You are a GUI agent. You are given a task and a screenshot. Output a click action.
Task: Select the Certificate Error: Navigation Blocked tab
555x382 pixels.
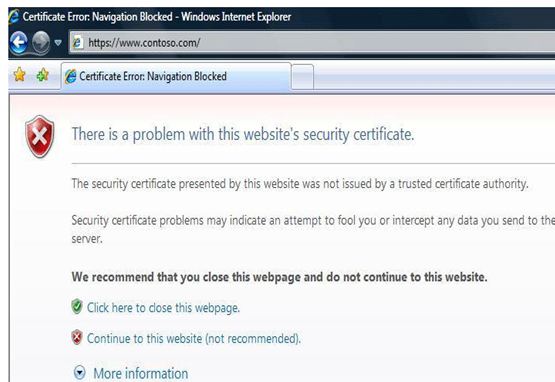click(x=176, y=76)
